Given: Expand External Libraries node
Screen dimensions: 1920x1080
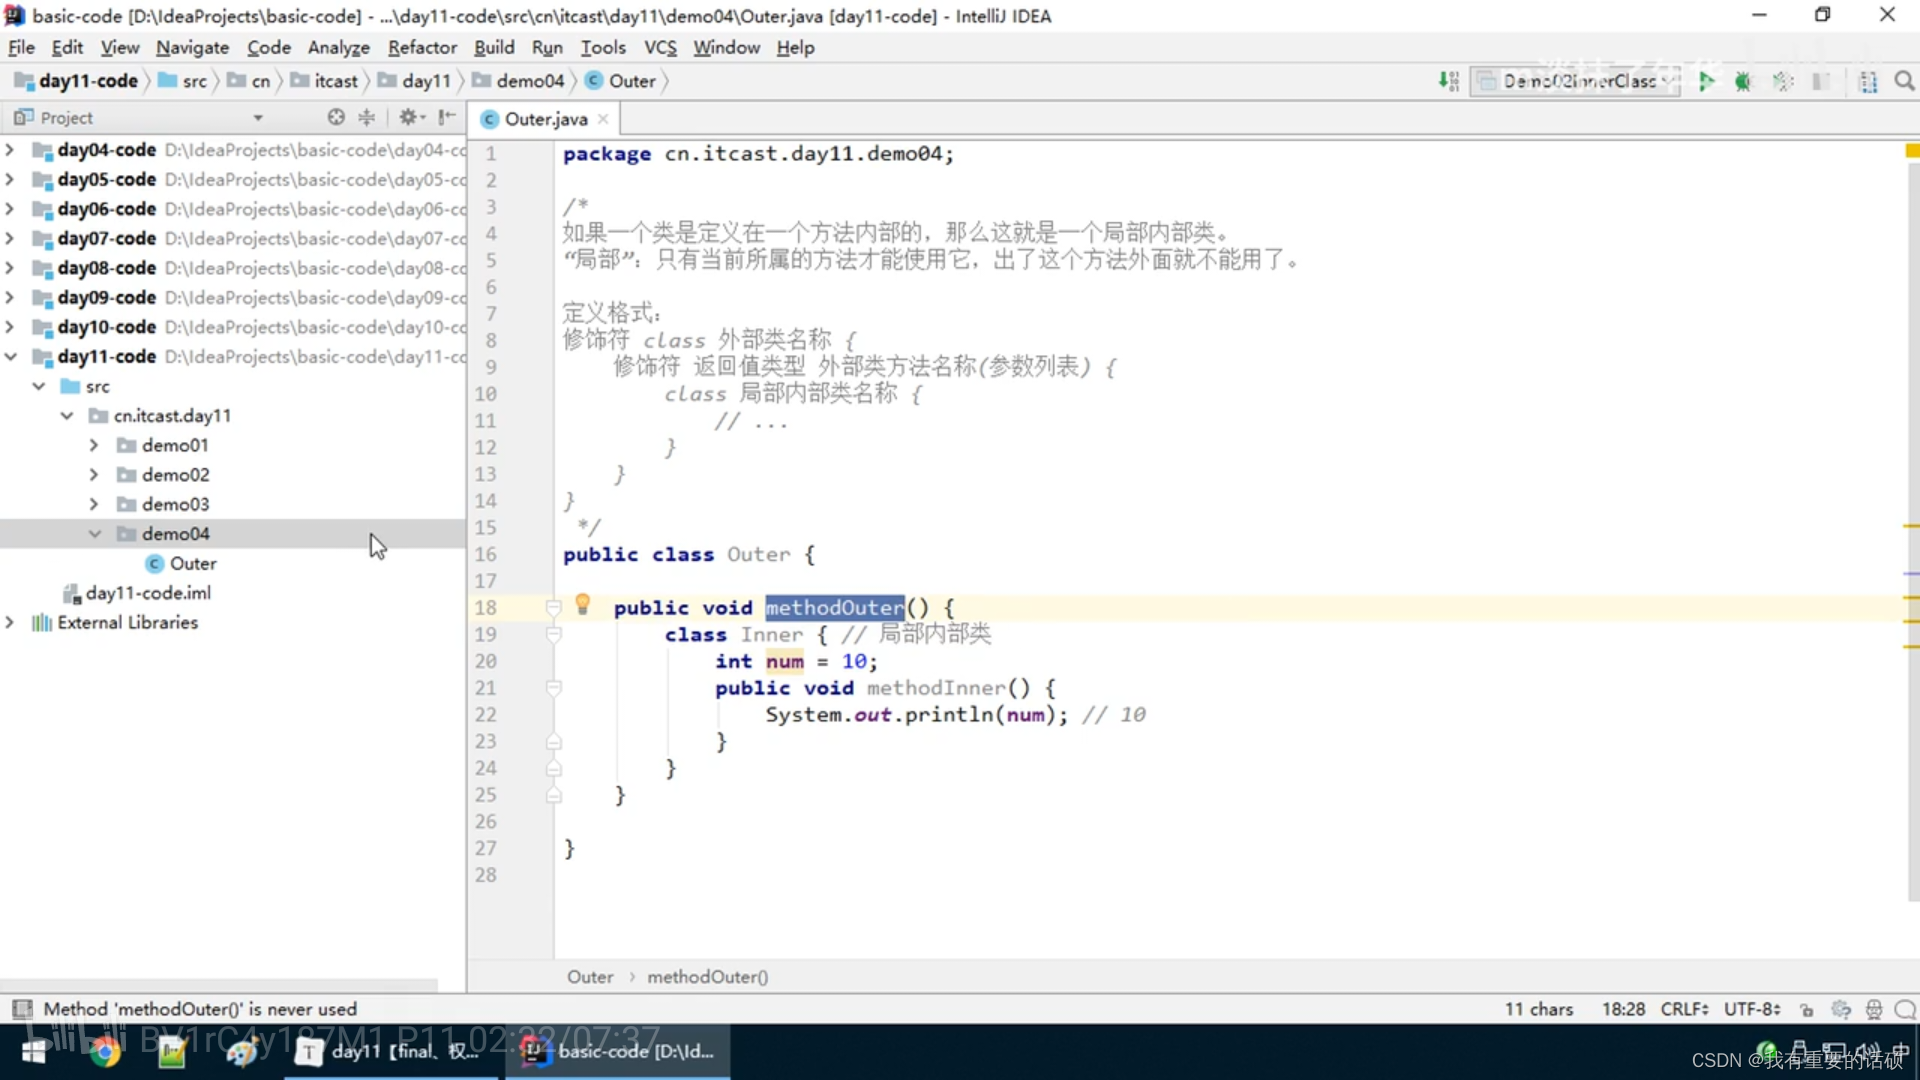Looking at the screenshot, I should 10,622.
